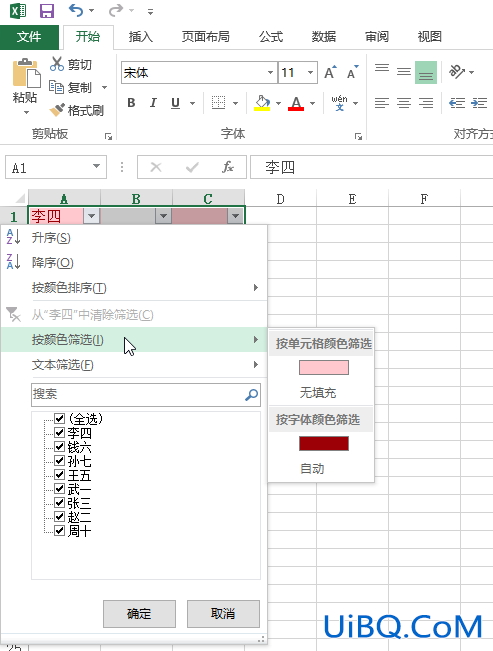The width and height of the screenshot is (493, 651).
Task: Align text to top of cell
Action: [382, 68]
